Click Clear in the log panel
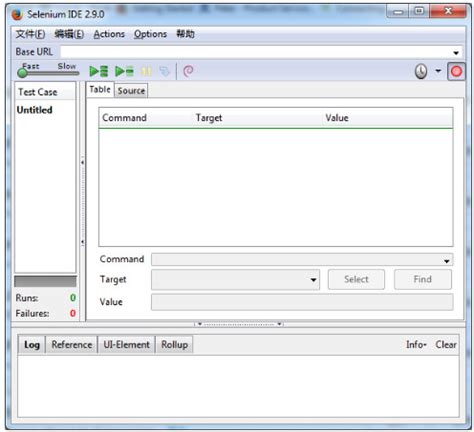 [446, 345]
